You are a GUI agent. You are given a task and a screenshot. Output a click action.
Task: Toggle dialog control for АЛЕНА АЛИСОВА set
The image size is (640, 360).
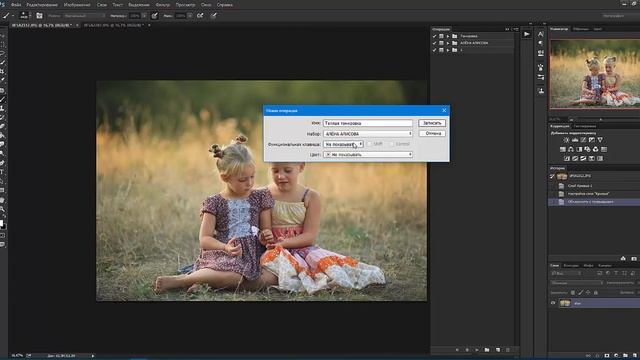point(441,43)
